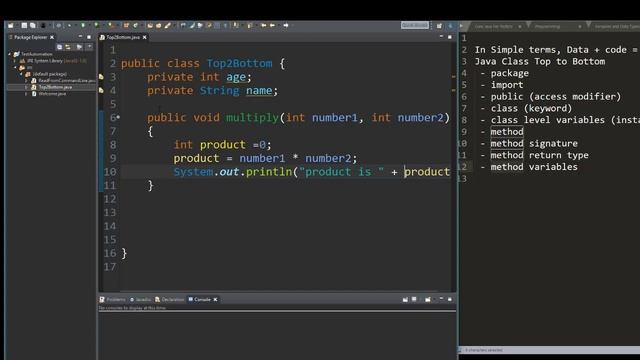Viewport: 640px width, 360px height.
Task: Click the Open Console icon in Console view
Action: (x=428, y=300)
